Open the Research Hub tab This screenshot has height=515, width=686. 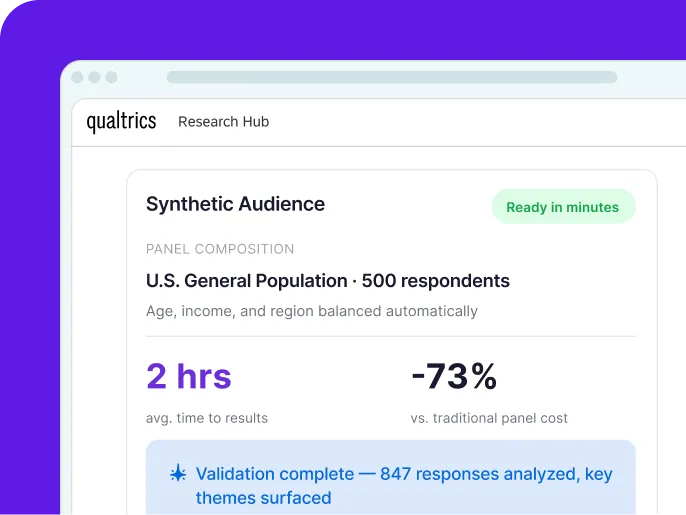[223, 122]
